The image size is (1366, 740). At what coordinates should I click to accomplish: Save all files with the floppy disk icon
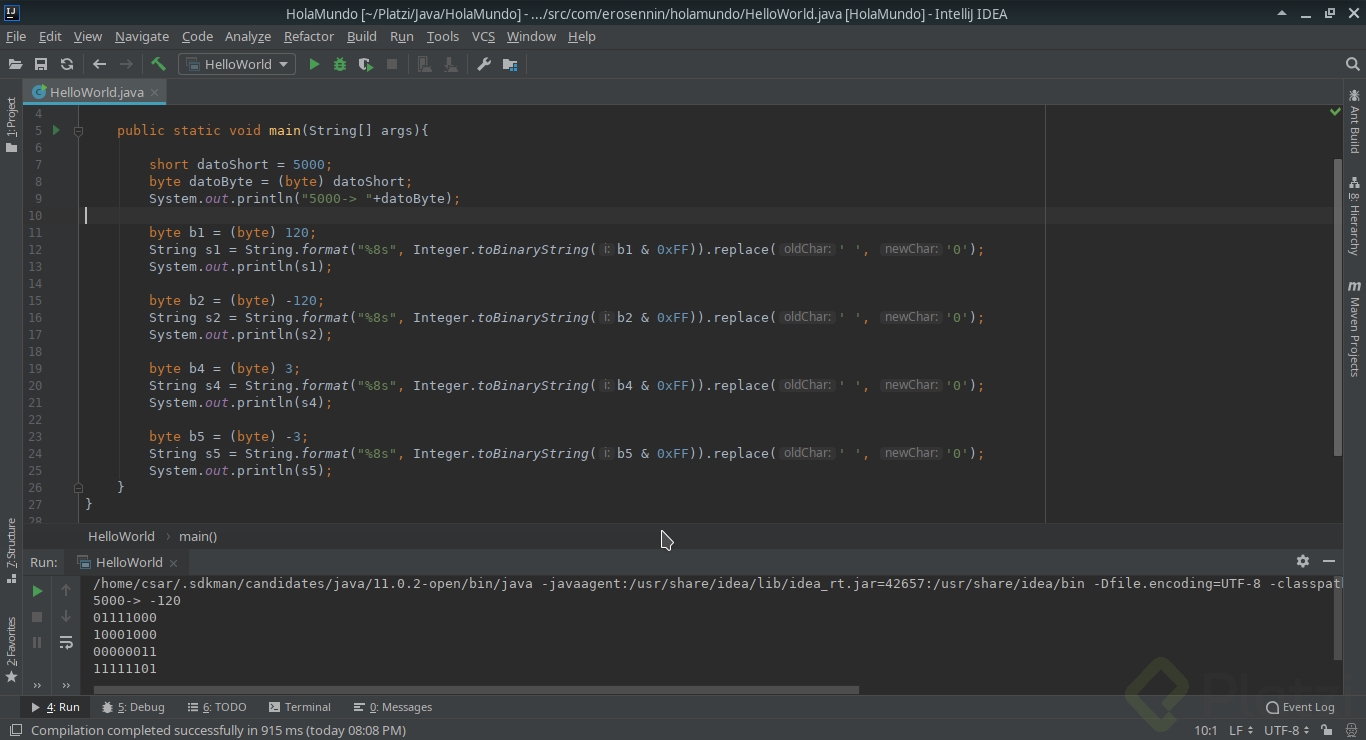41,64
